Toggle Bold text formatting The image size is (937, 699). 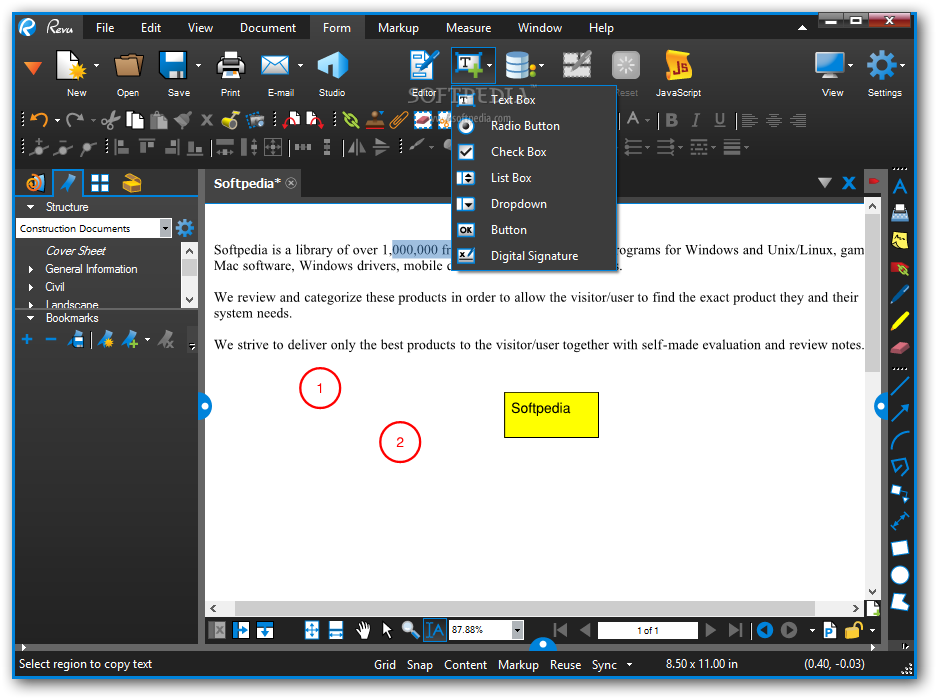coord(672,121)
